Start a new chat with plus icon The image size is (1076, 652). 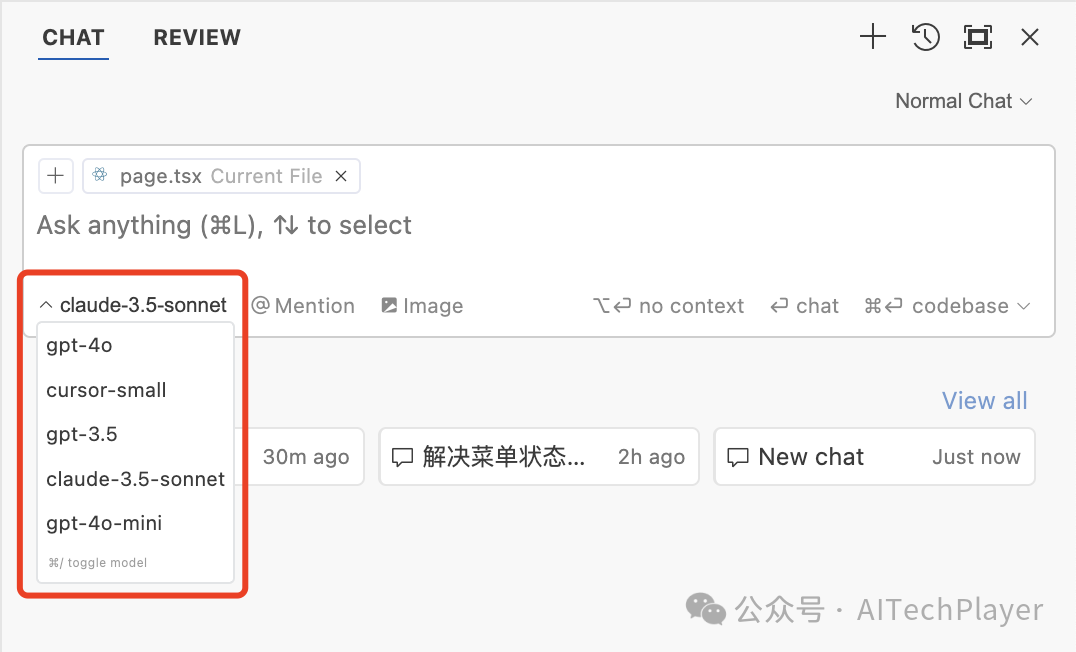[x=873, y=38]
